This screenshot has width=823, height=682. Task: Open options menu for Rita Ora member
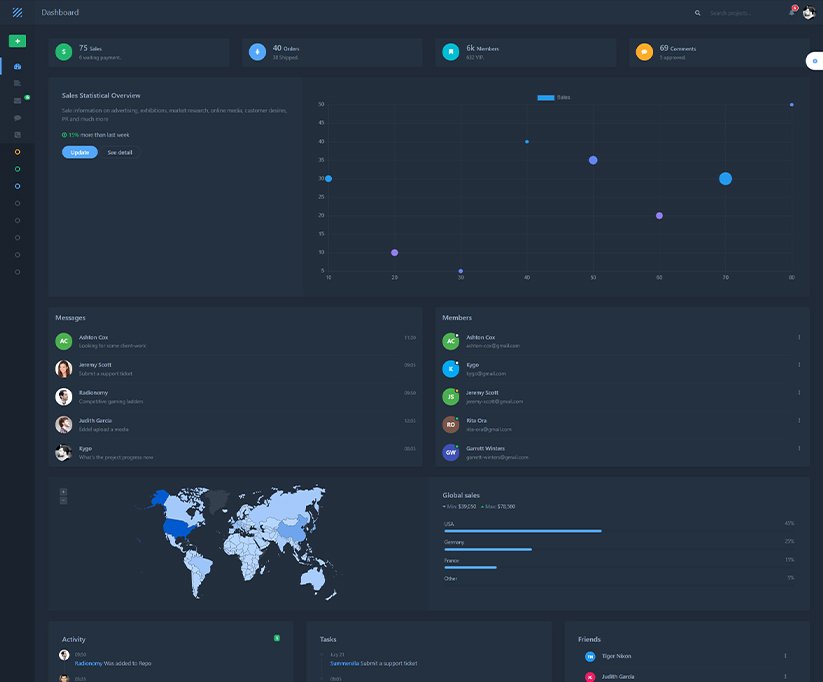(x=799, y=420)
